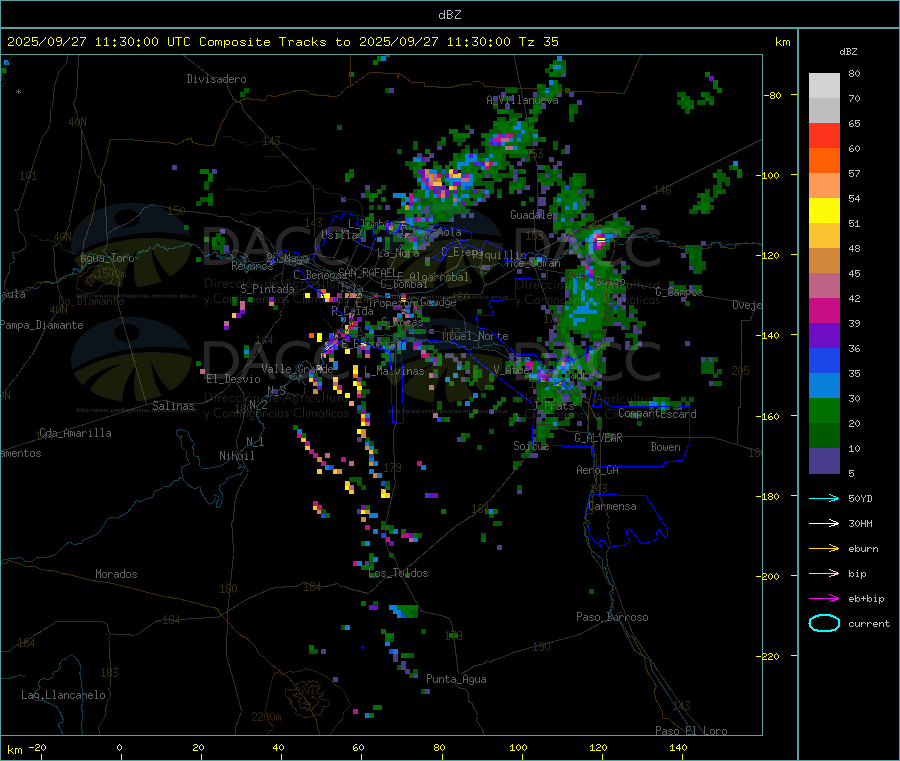Click the -80 km tick on right axis
The image size is (900, 761).
(x=772, y=95)
